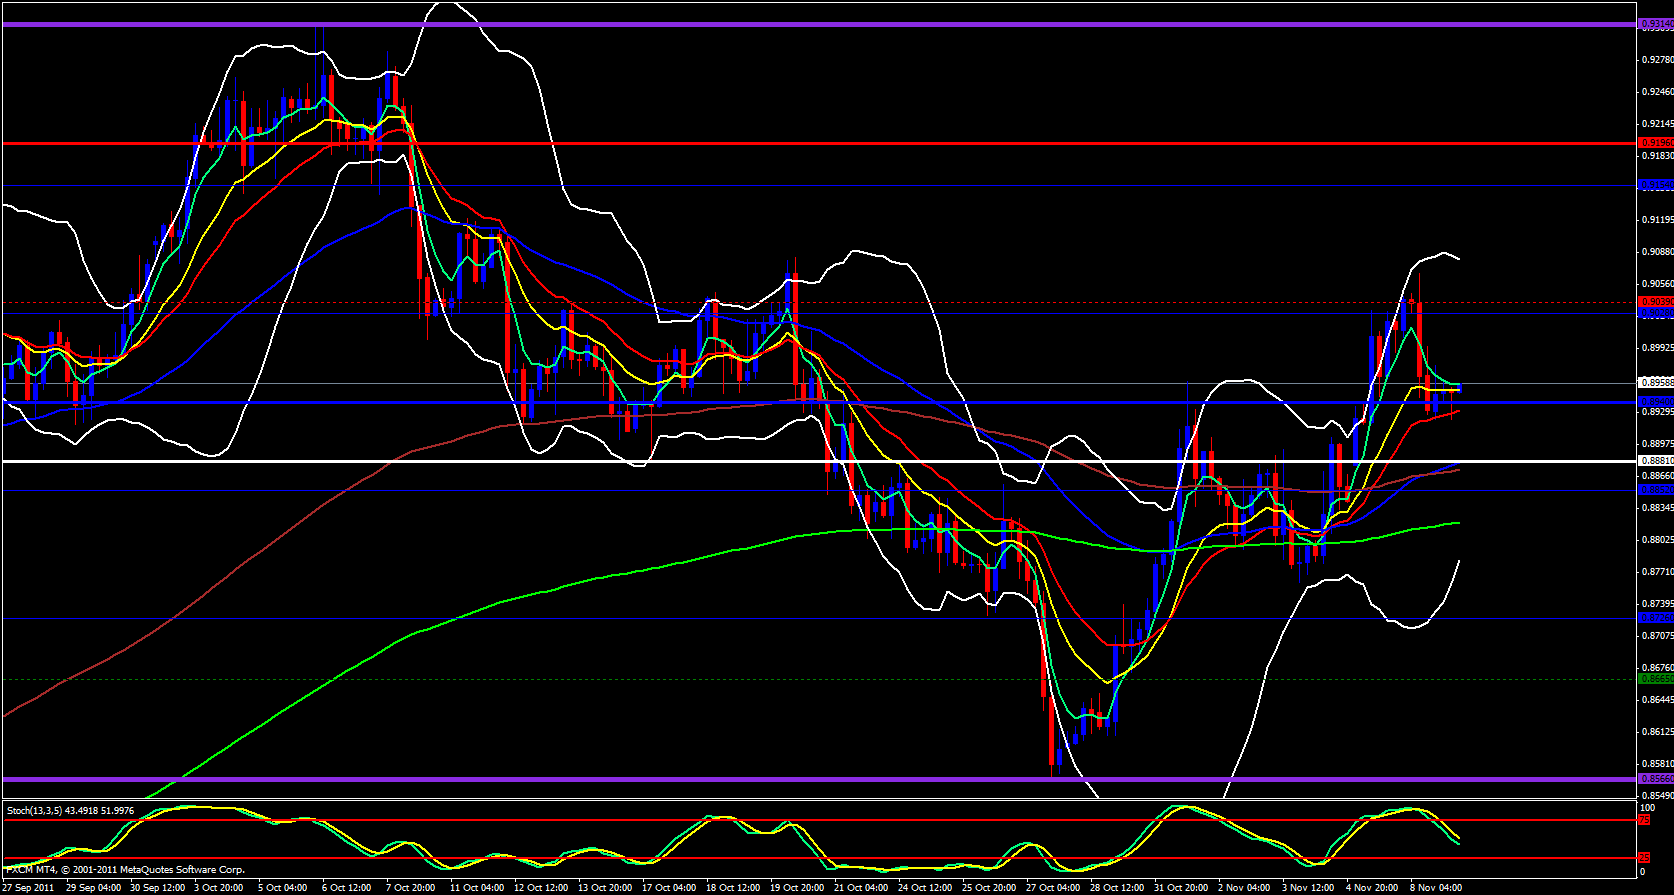The image size is (1674, 895).
Task: Select the stochastic 25 level marker
Action: pyautogui.click(x=1643, y=858)
